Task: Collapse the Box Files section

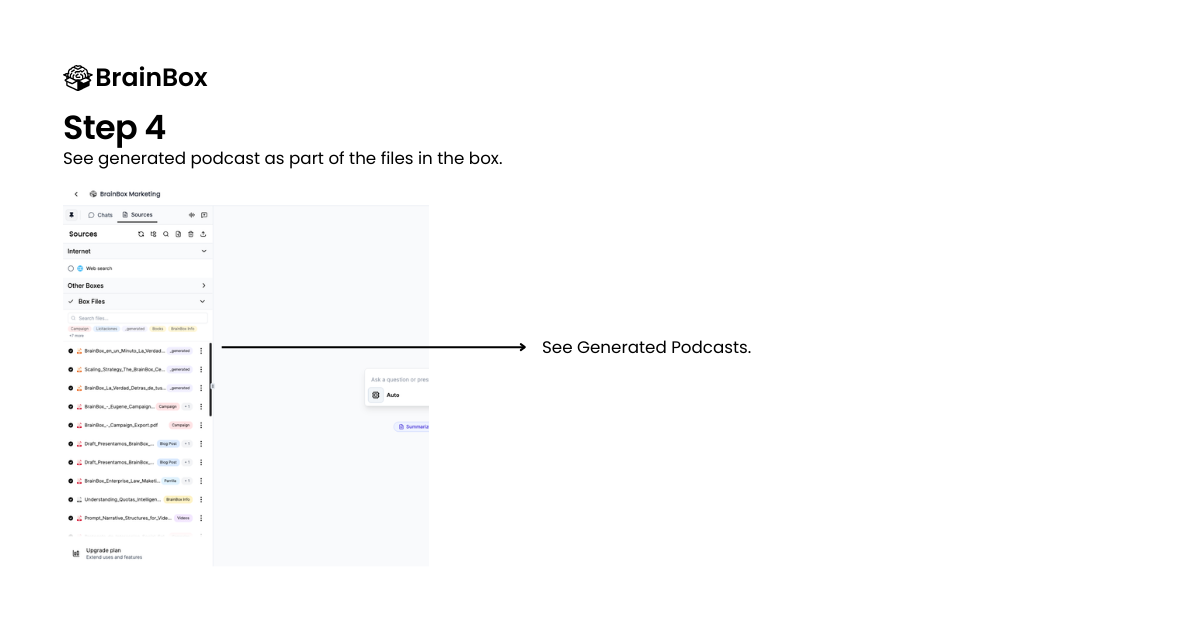Action: coord(204,301)
